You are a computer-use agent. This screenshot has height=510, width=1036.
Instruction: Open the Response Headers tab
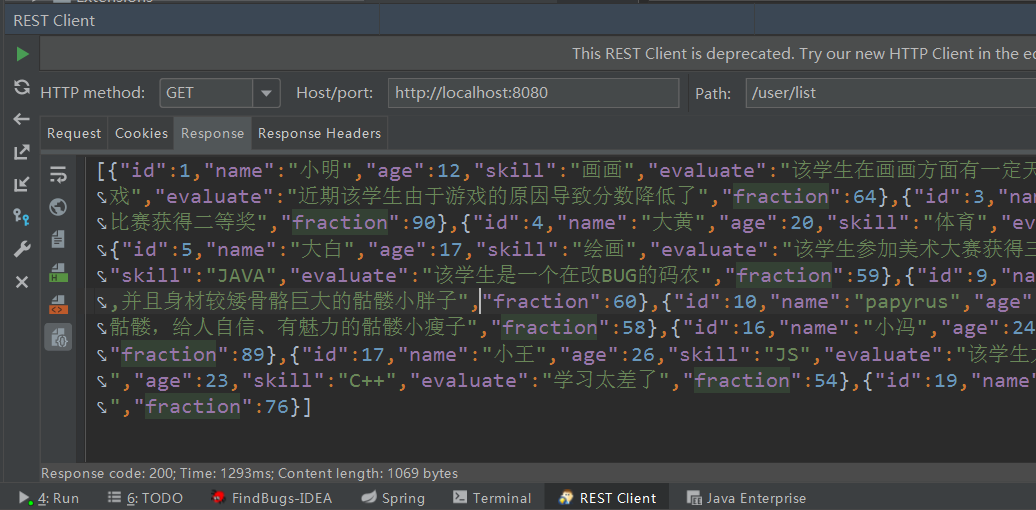click(319, 133)
